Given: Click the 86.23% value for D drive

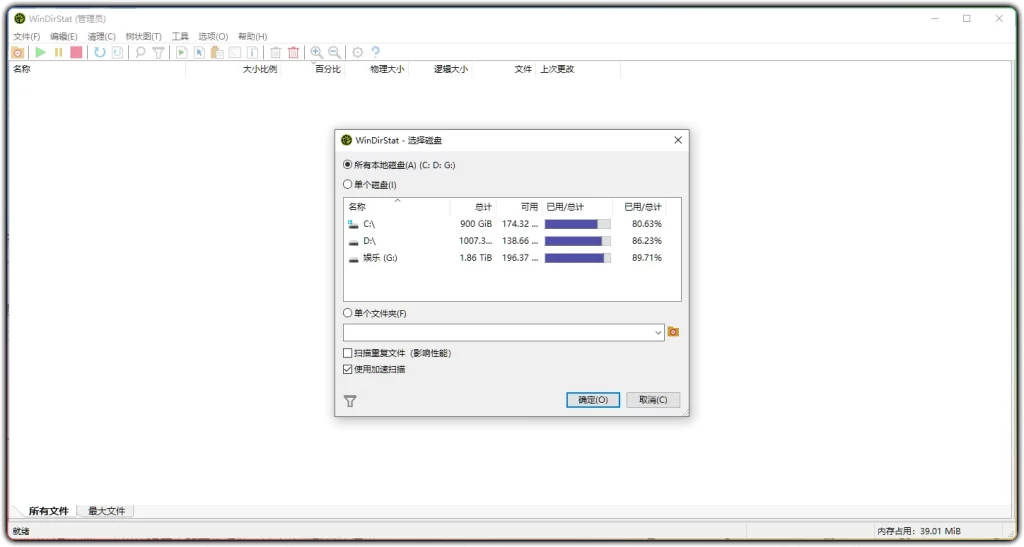Looking at the screenshot, I should click(647, 241).
